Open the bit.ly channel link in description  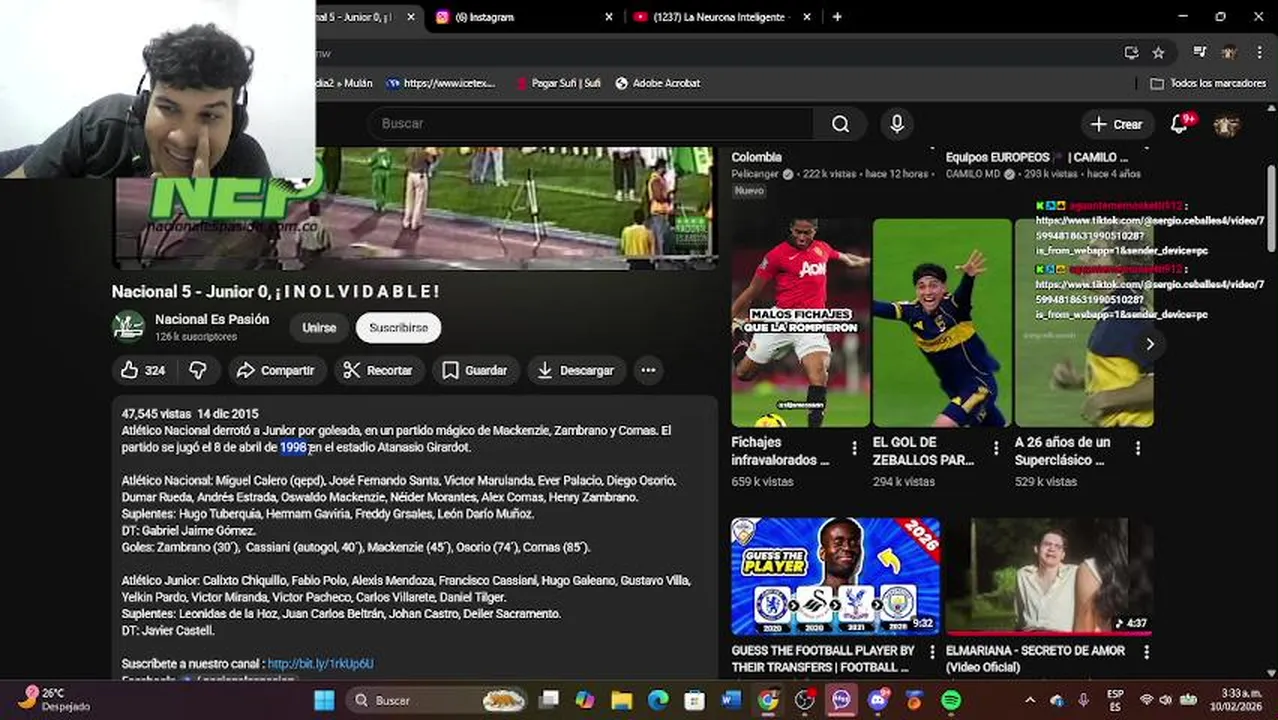point(320,664)
